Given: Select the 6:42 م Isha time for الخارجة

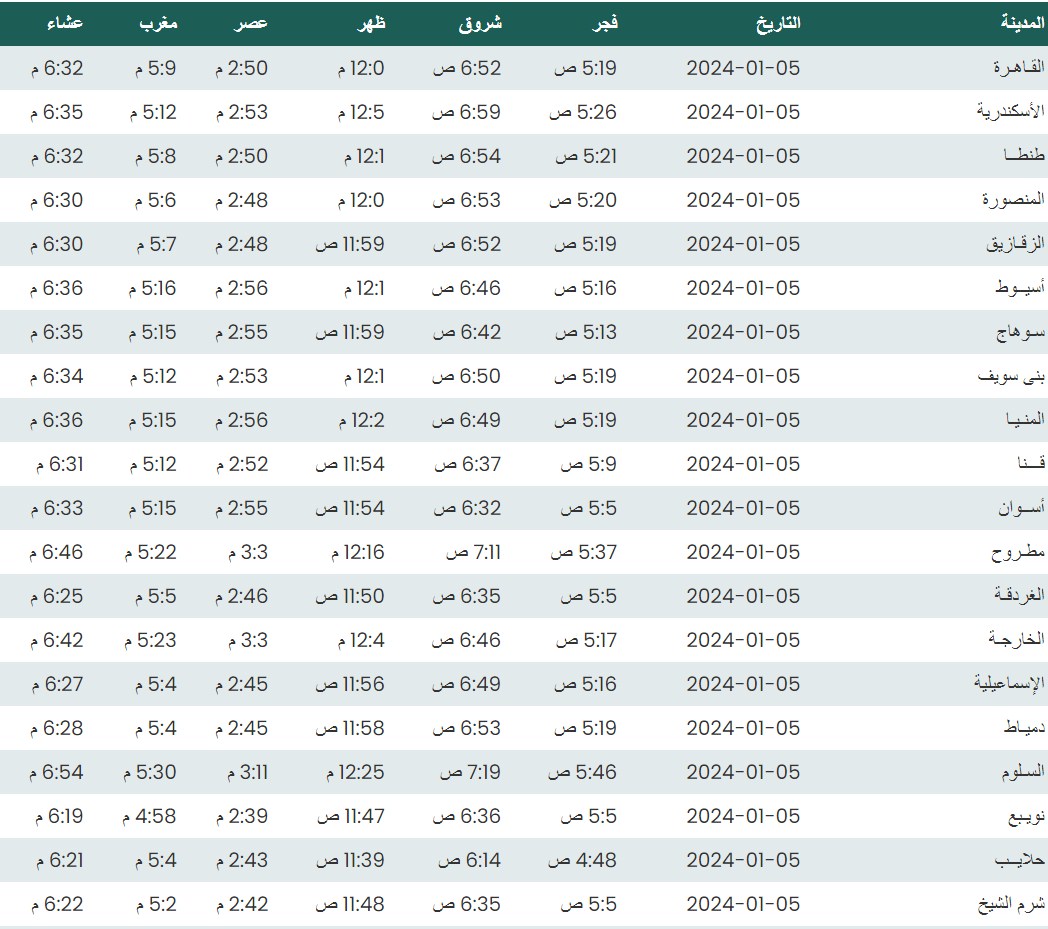Looking at the screenshot, I should tap(57, 640).
